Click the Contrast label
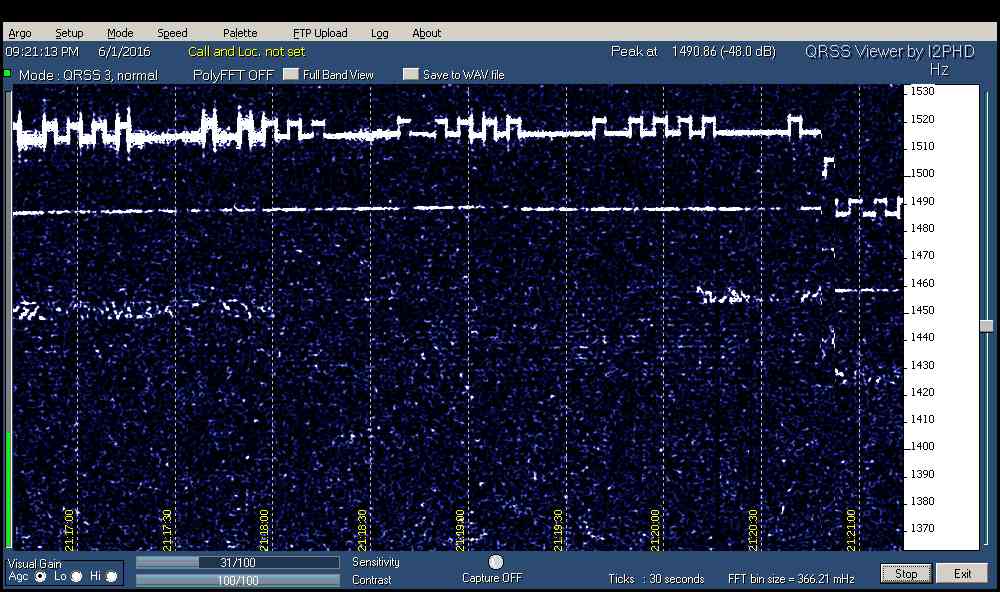1000x592 pixels. 372,580
